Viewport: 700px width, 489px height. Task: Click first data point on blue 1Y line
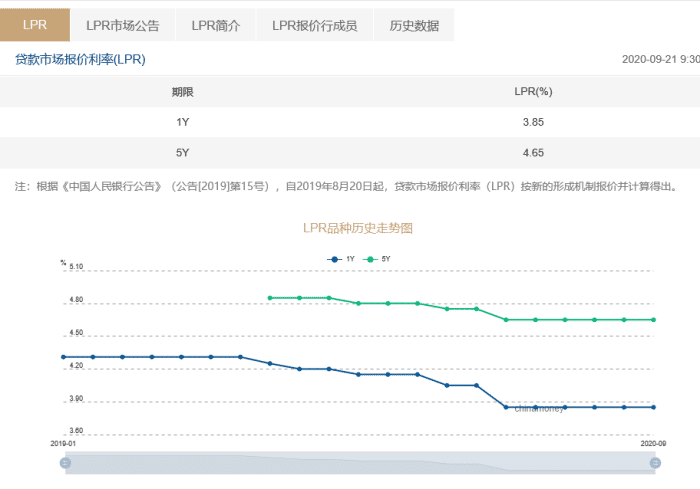63,357
